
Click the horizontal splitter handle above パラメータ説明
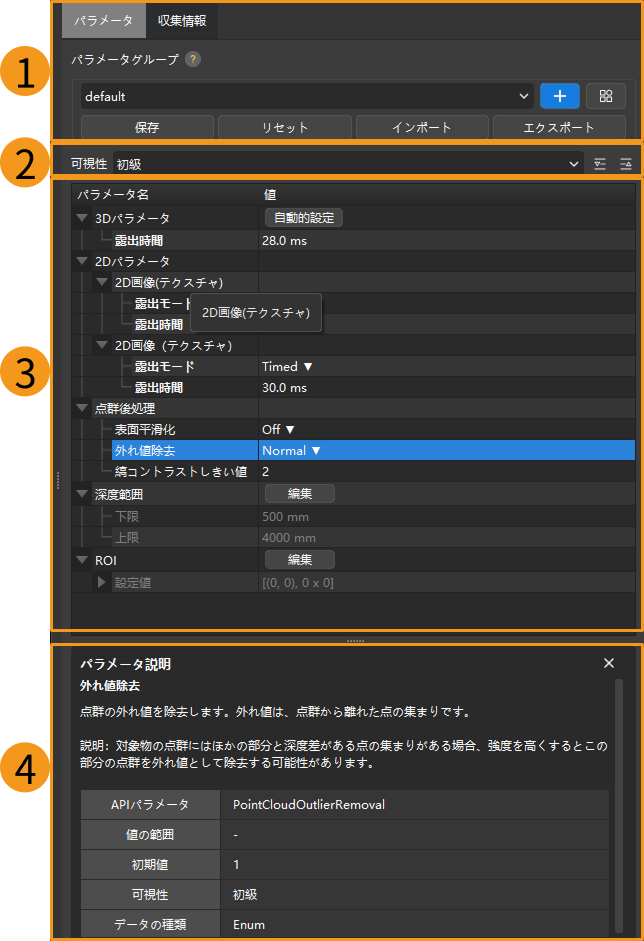pyautogui.click(x=355, y=641)
